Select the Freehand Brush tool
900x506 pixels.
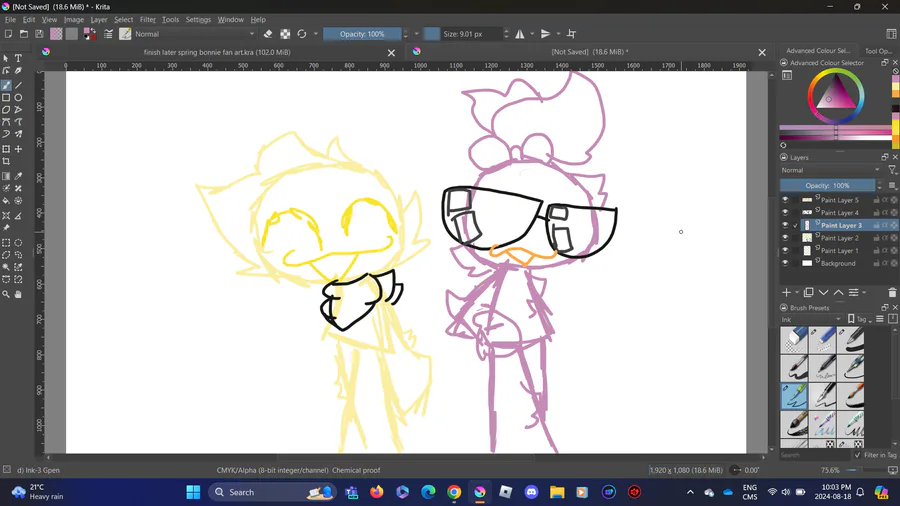pos(6,85)
